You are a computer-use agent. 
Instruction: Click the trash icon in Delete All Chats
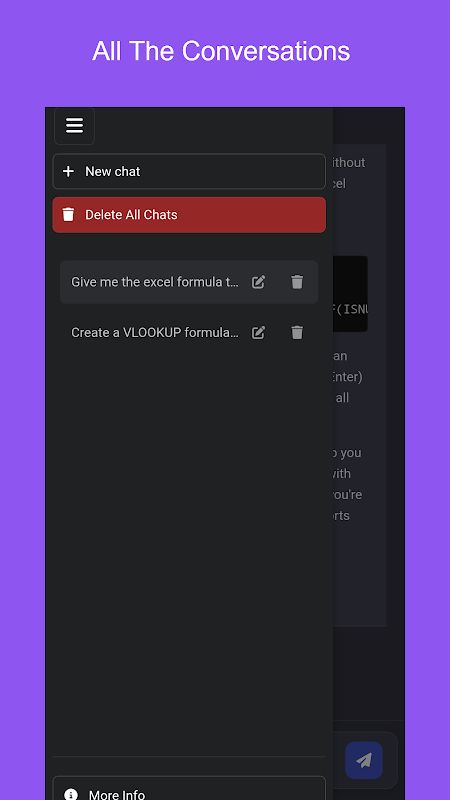click(68, 215)
